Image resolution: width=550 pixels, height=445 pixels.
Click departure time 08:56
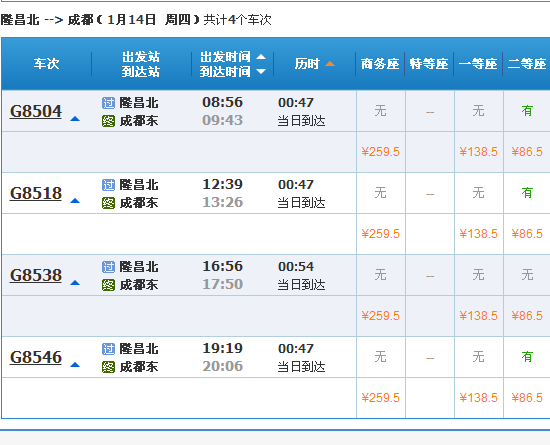(222, 102)
